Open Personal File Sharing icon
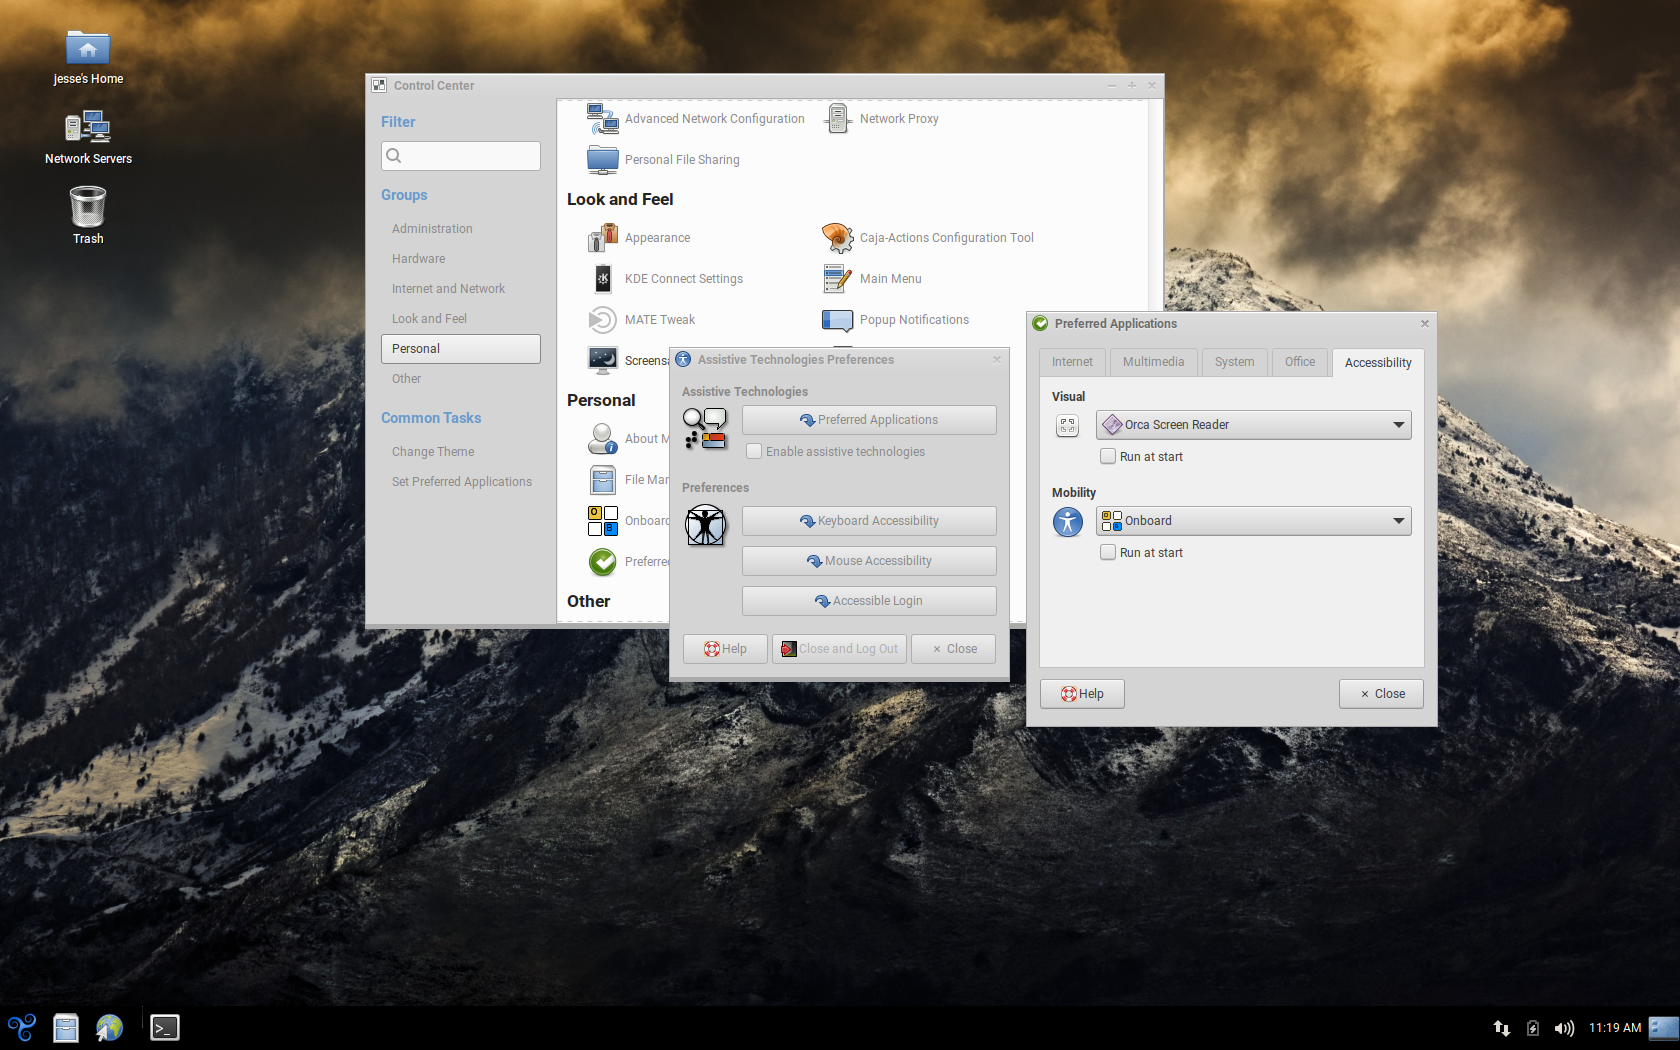This screenshot has width=1680, height=1050. [603, 160]
